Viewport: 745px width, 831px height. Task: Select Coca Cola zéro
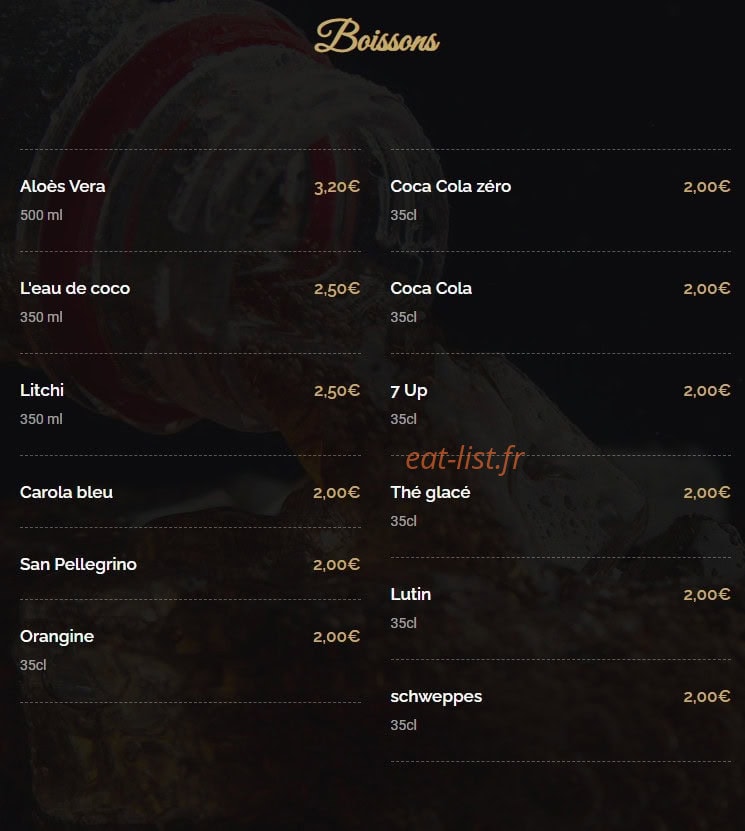(x=450, y=186)
